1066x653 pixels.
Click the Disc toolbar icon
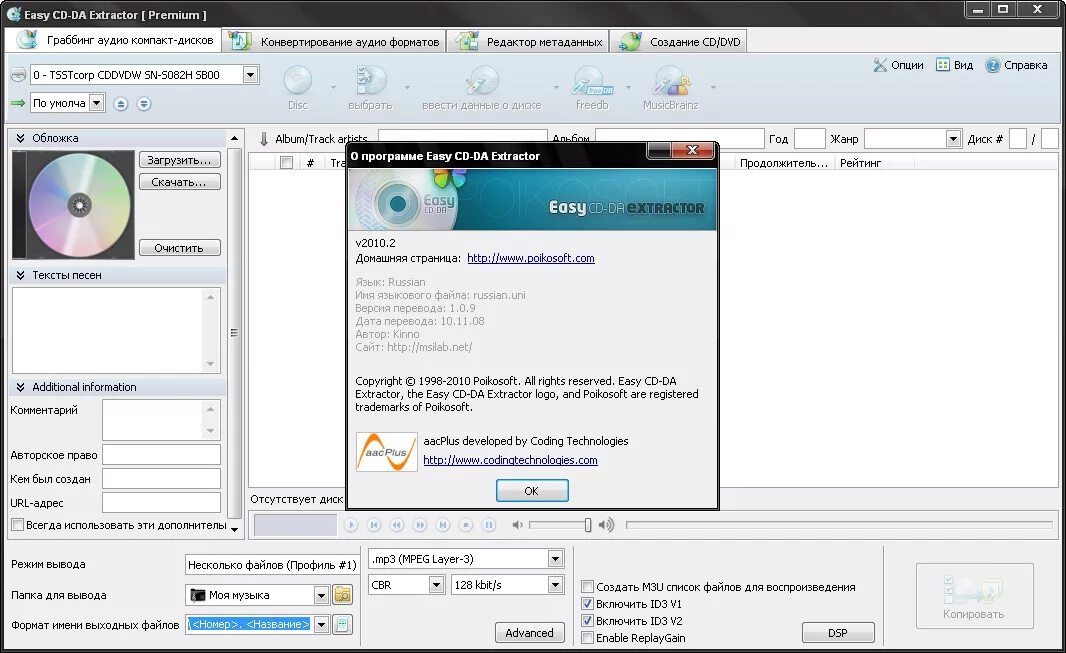(298, 80)
